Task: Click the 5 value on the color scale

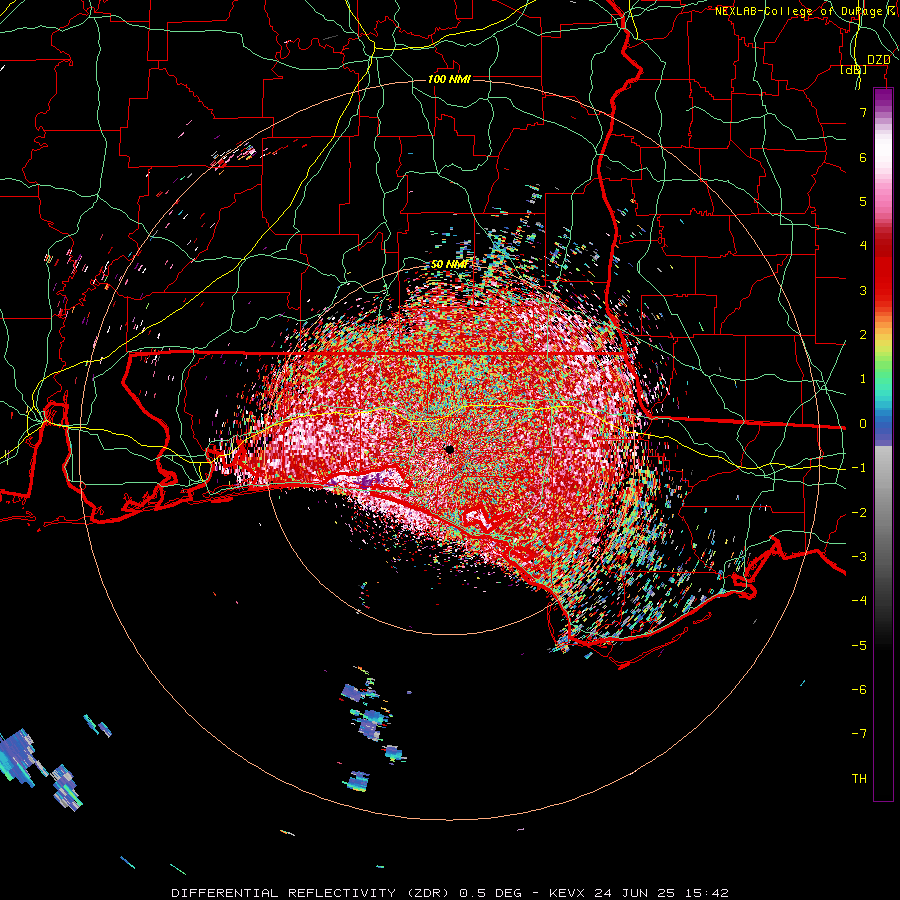Action: [863, 201]
